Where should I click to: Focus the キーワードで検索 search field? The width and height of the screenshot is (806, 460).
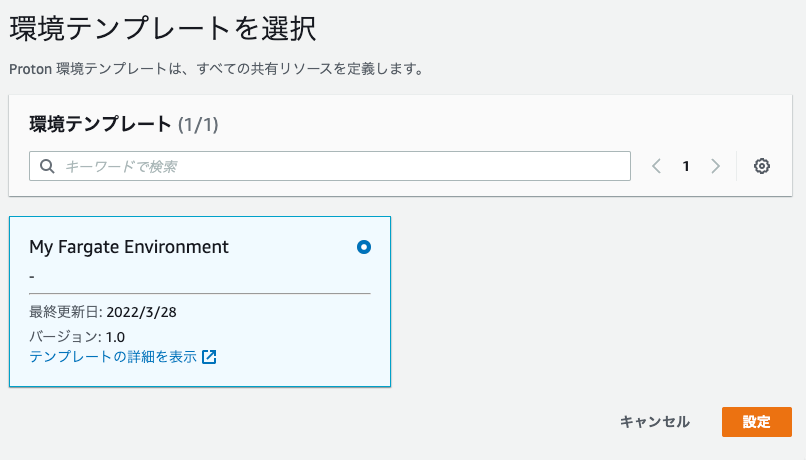(x=329, y=166)
